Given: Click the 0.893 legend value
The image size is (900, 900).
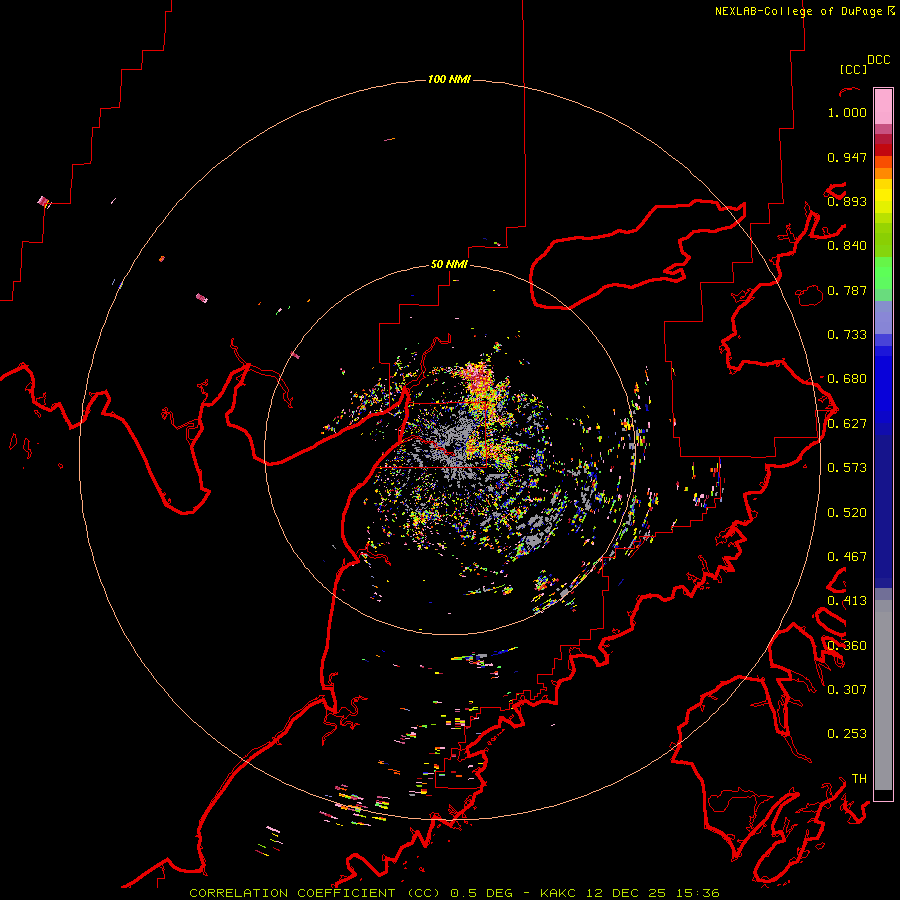Looking at the screenshot, I should coord(847,201).
